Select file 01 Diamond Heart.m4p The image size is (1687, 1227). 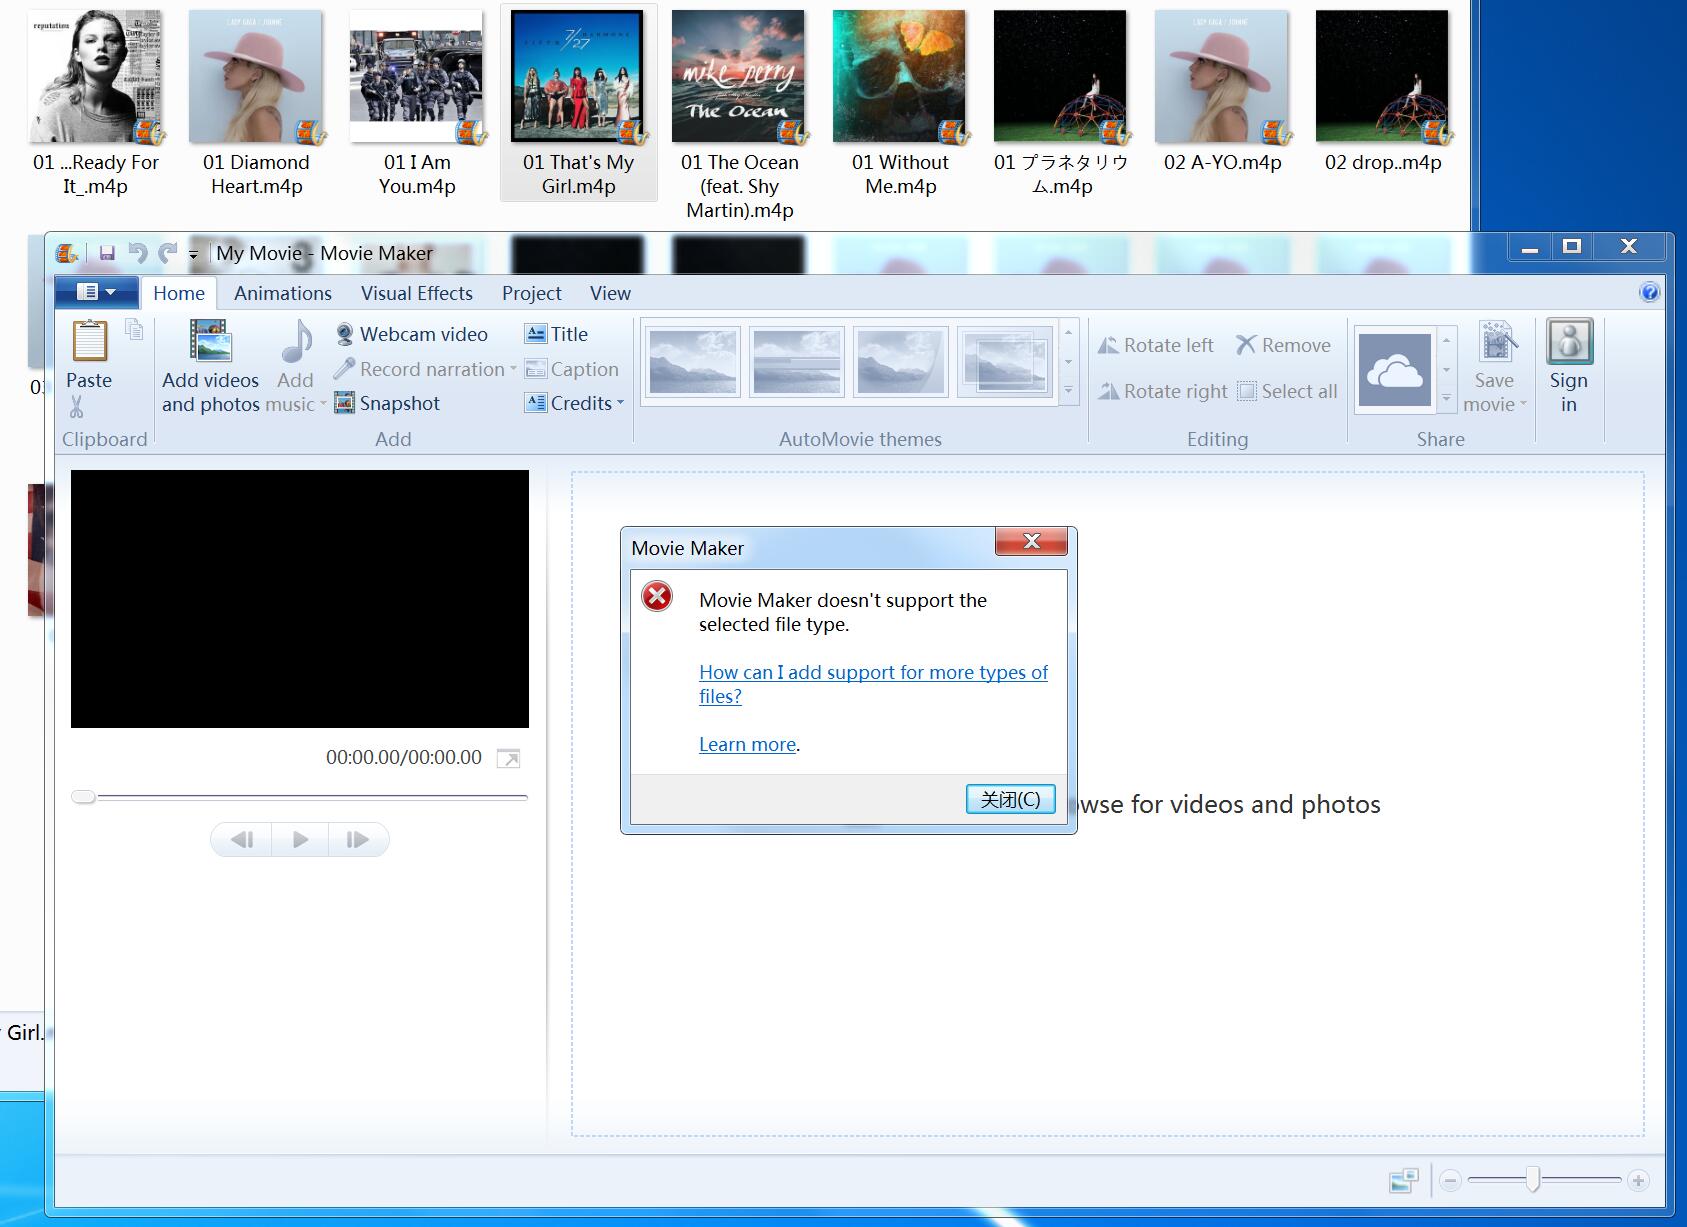(x=256, y=103)
